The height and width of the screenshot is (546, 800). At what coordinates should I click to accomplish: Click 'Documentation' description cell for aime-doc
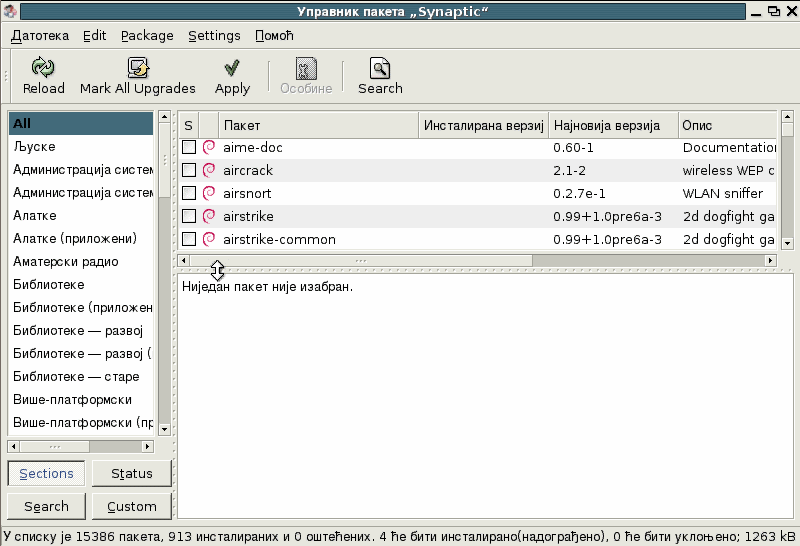click(x=730, y=147)
